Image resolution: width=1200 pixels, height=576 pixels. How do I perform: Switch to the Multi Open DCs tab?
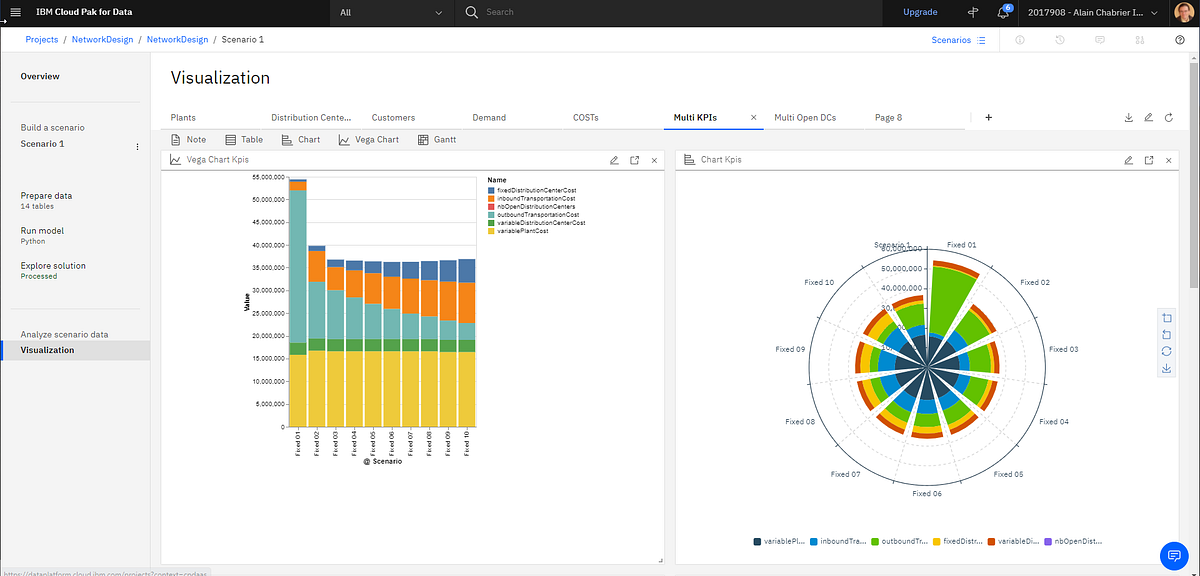805,117
